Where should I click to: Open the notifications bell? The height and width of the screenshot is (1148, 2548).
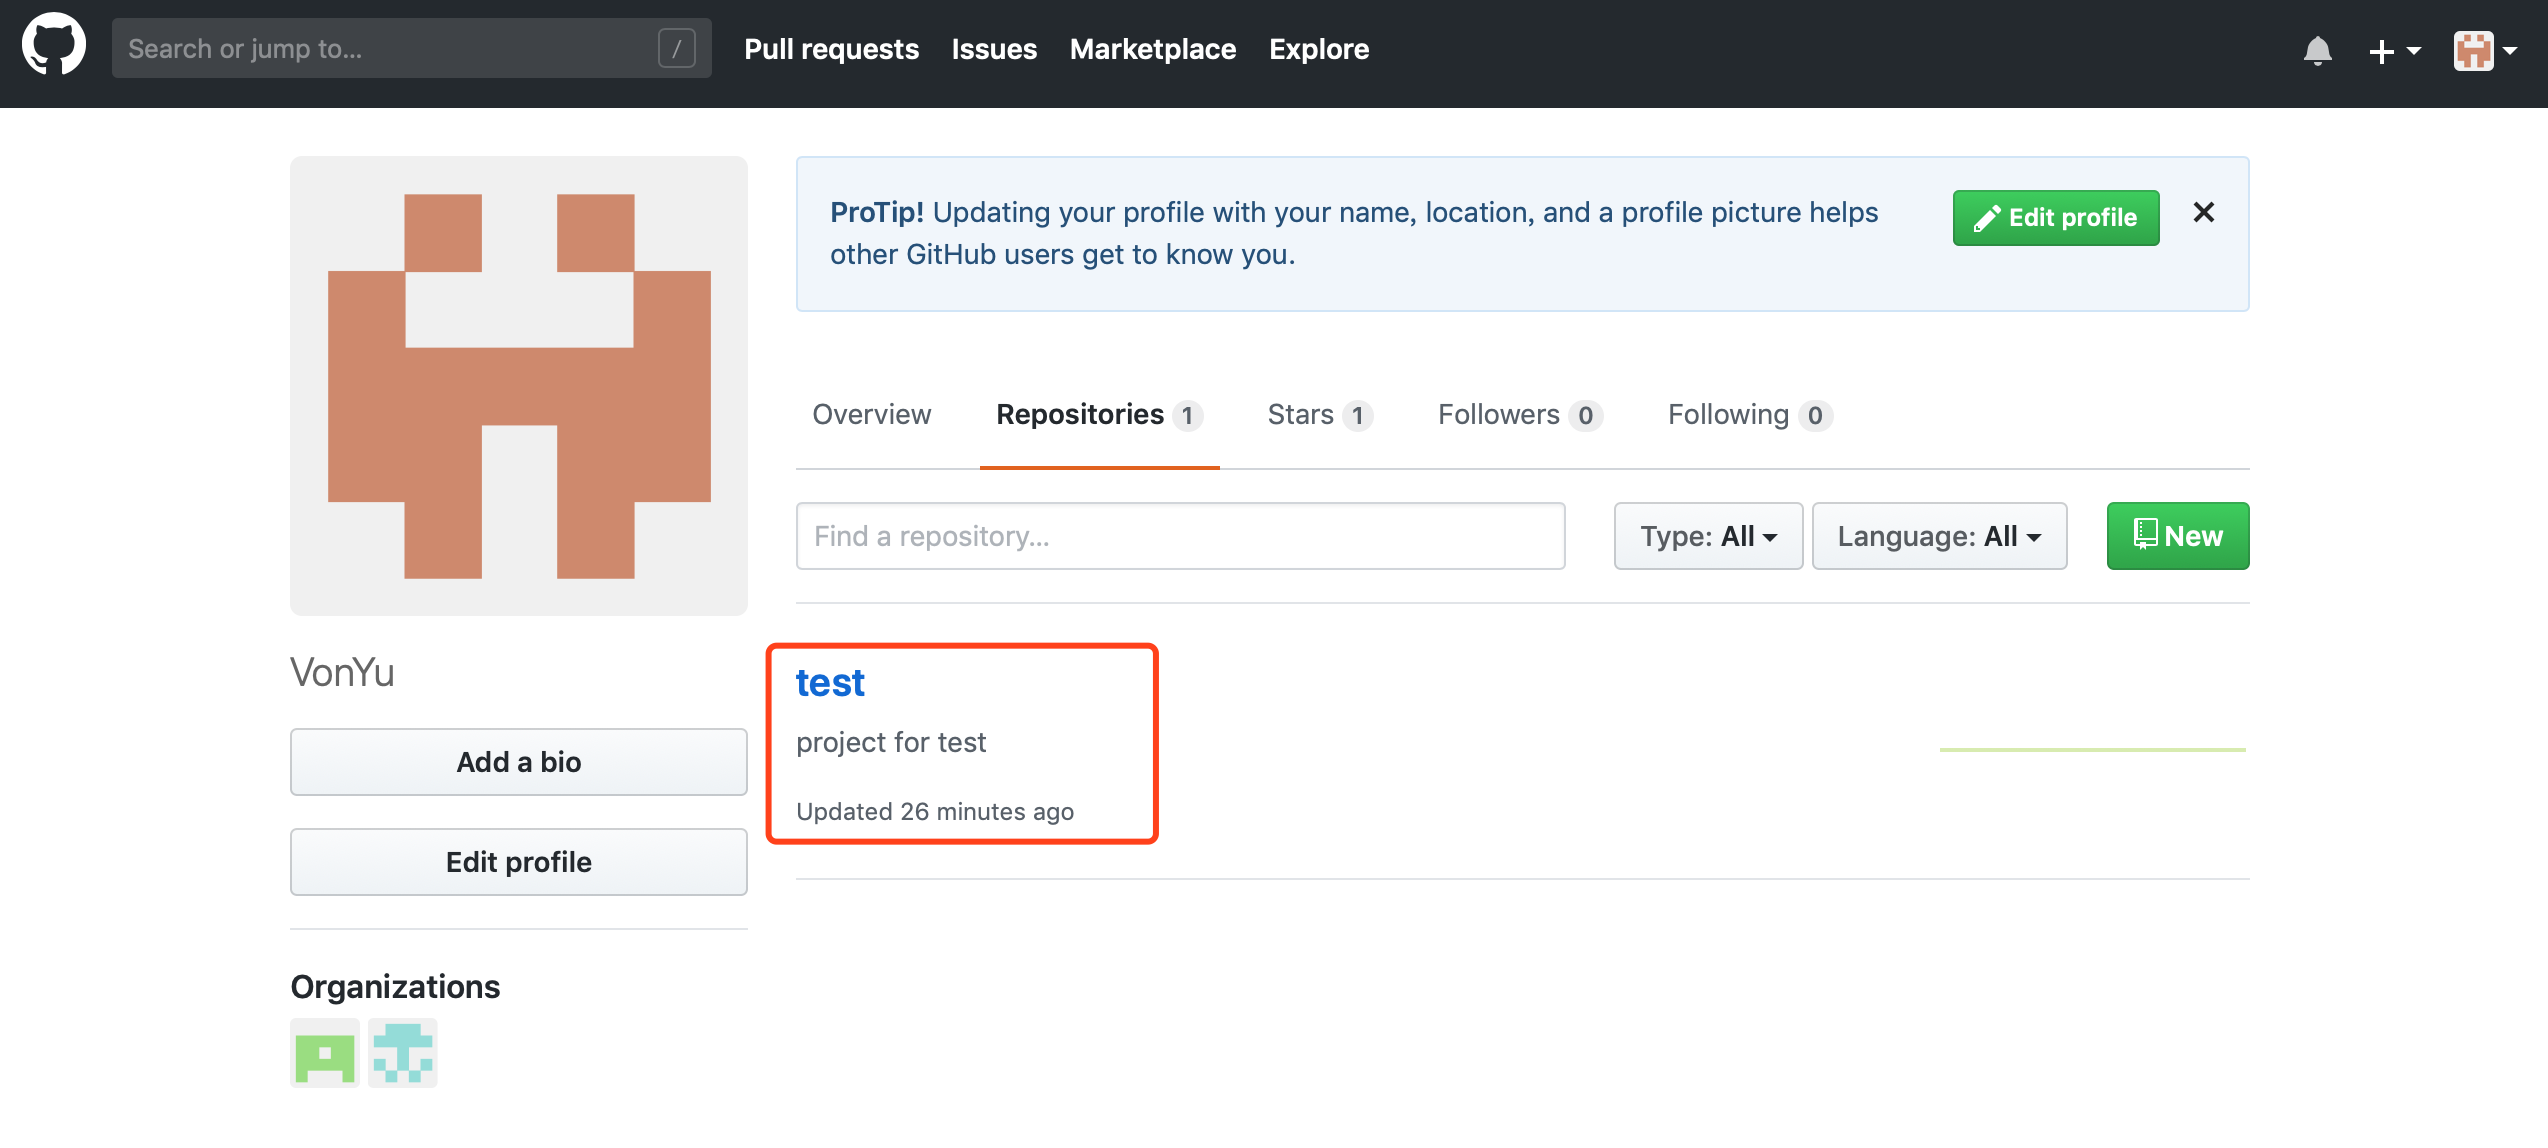tap(2317, 50)
